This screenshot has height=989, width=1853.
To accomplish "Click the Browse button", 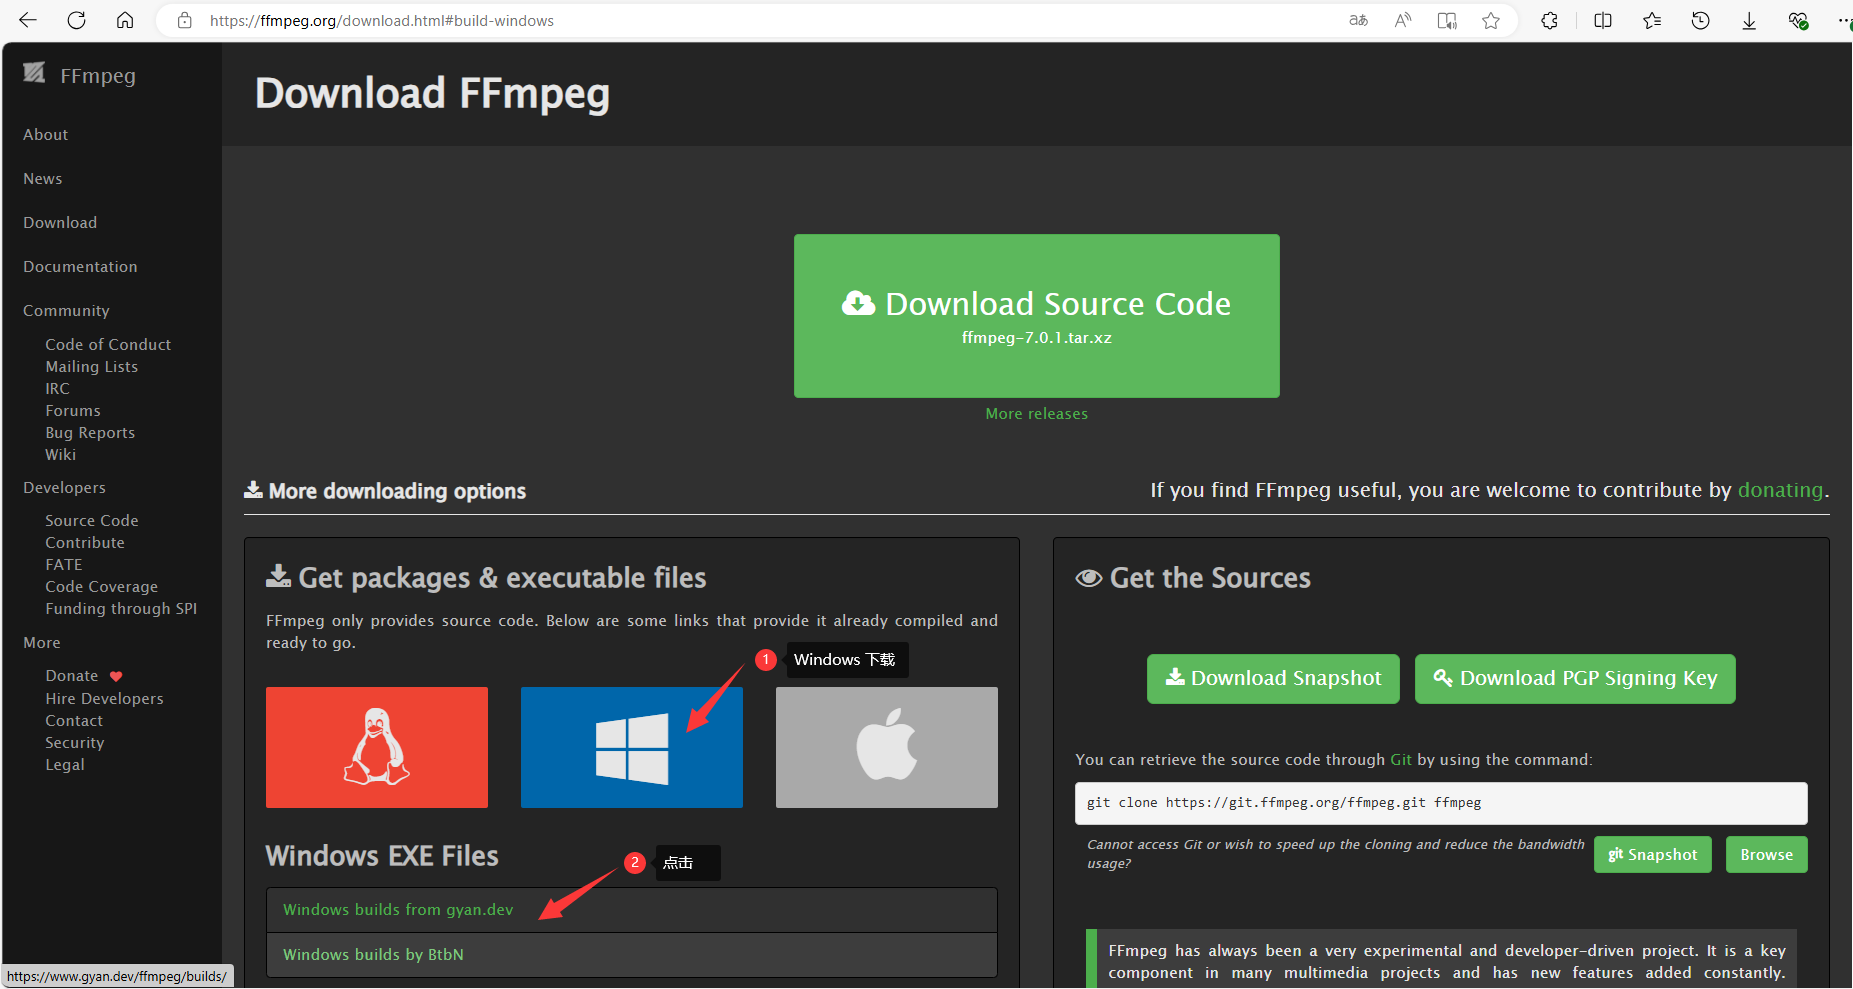I will click(x=1767, y=855).
